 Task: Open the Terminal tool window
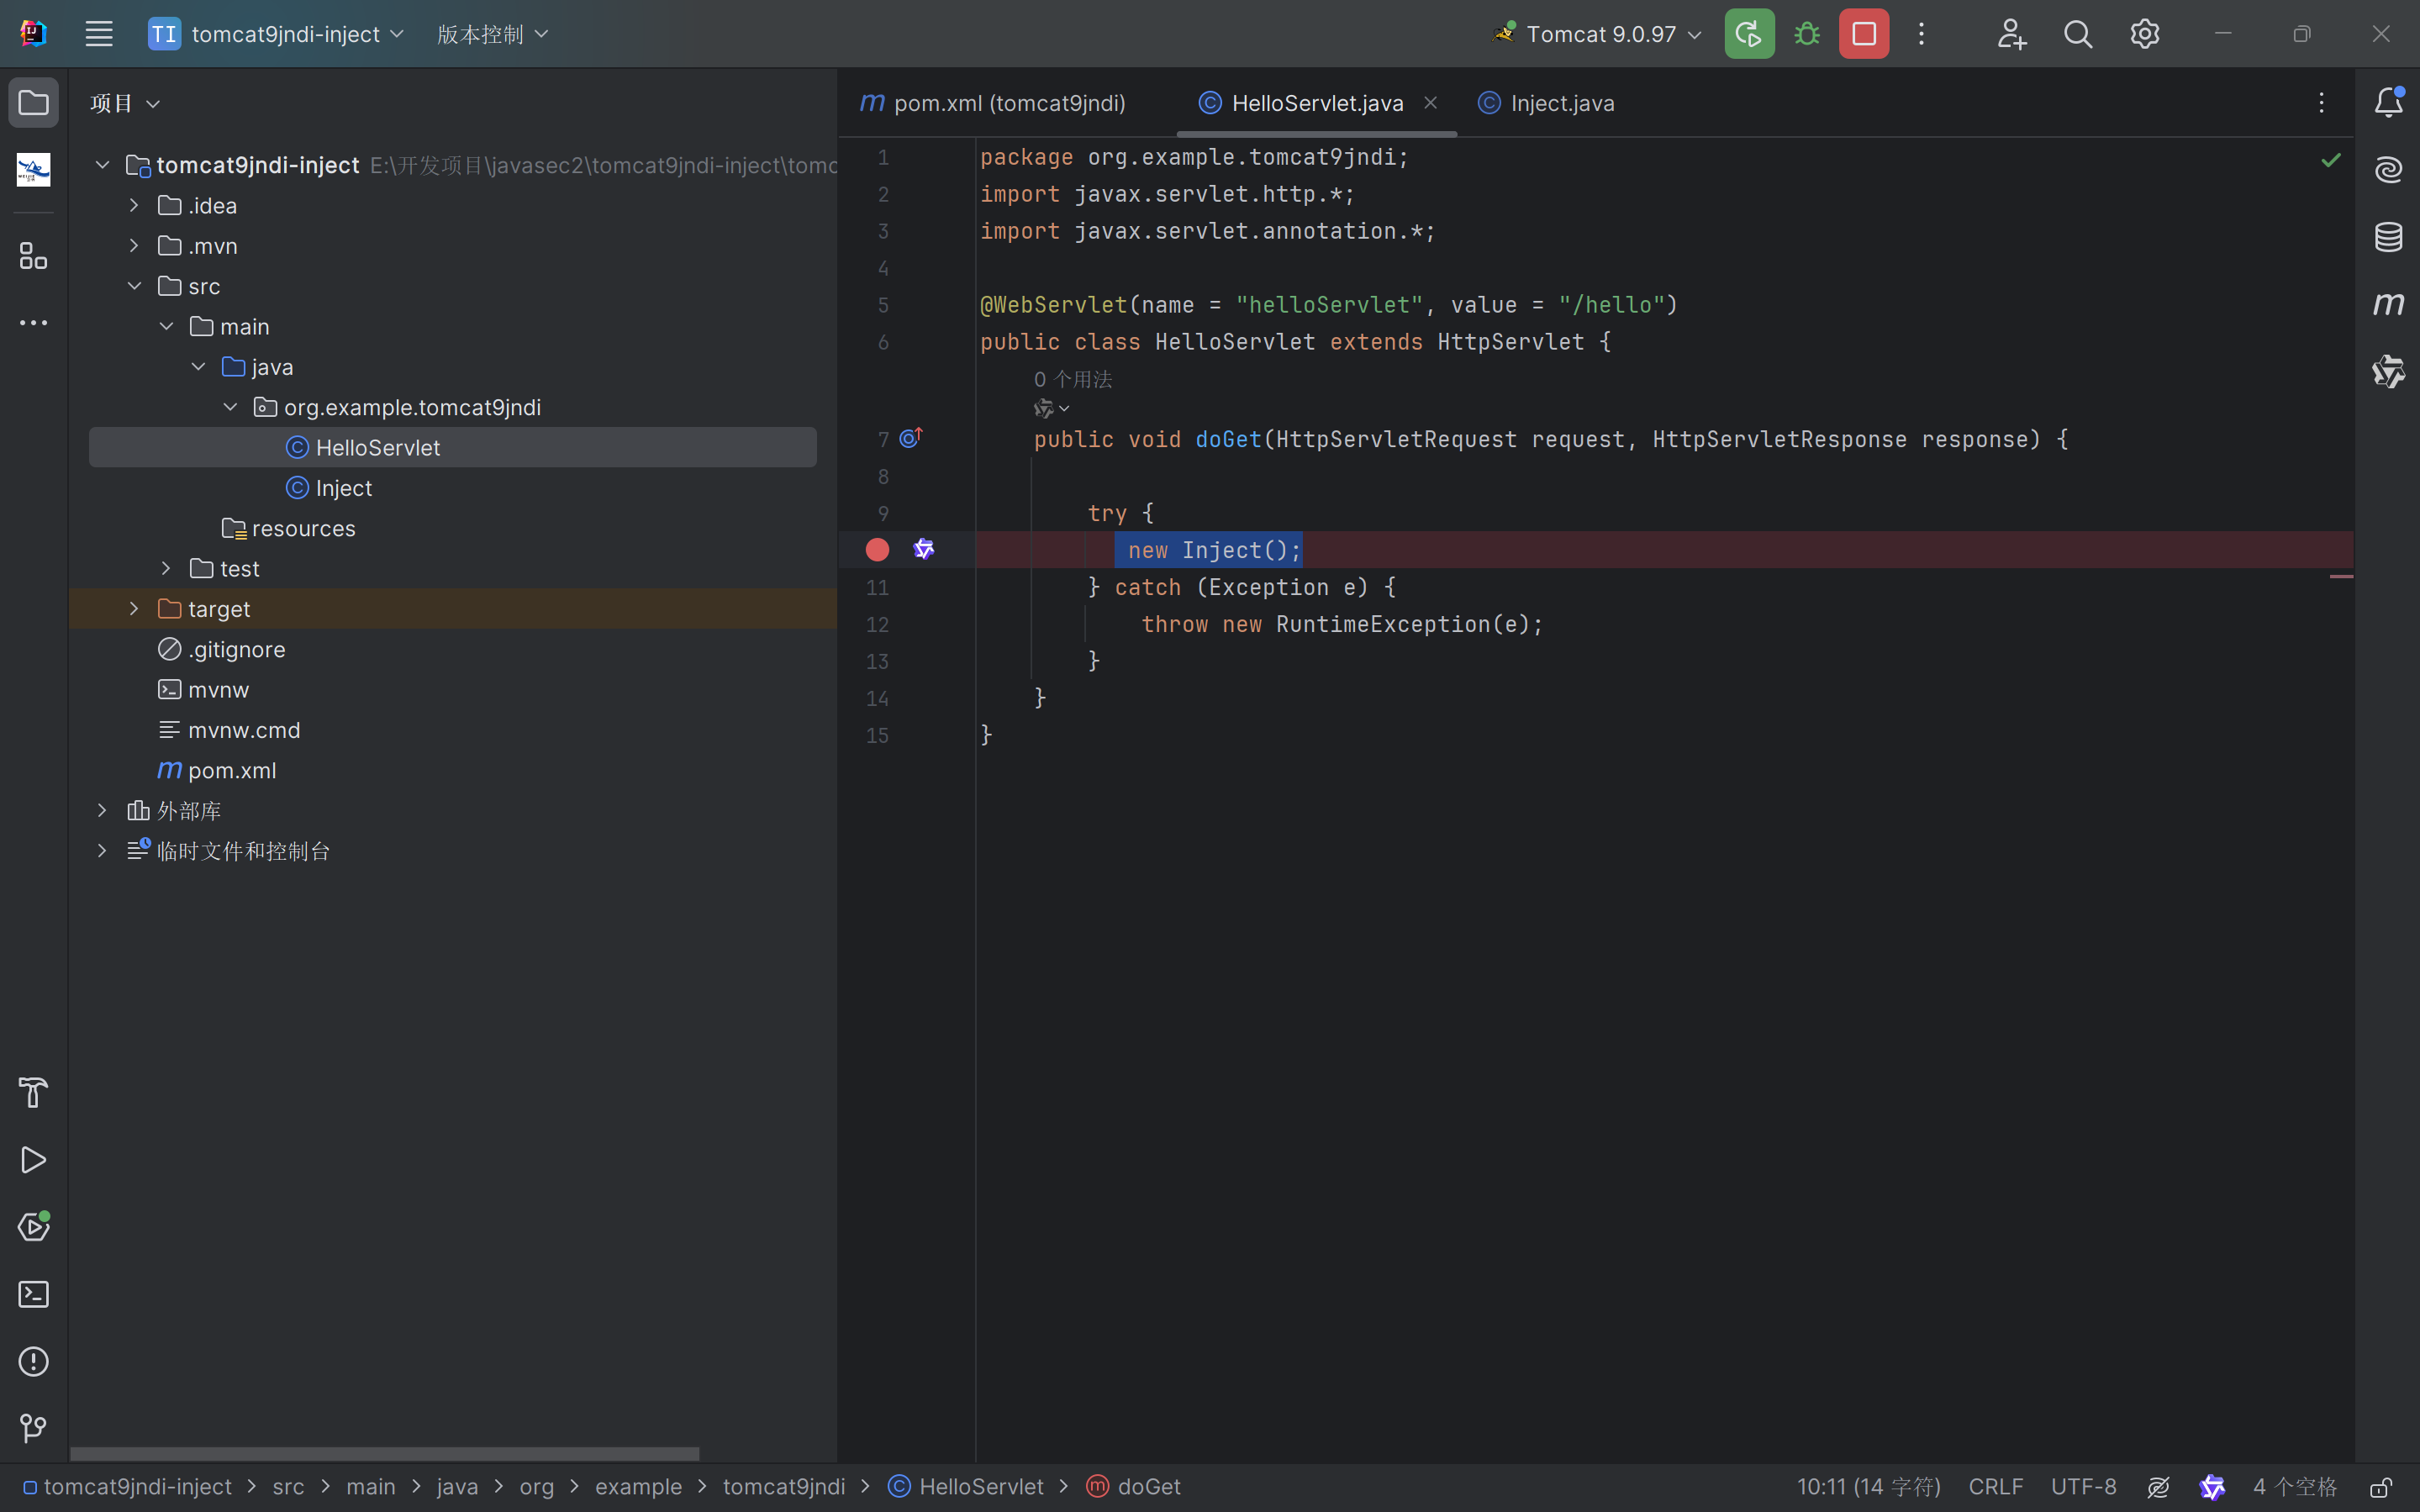(33, 1294)
